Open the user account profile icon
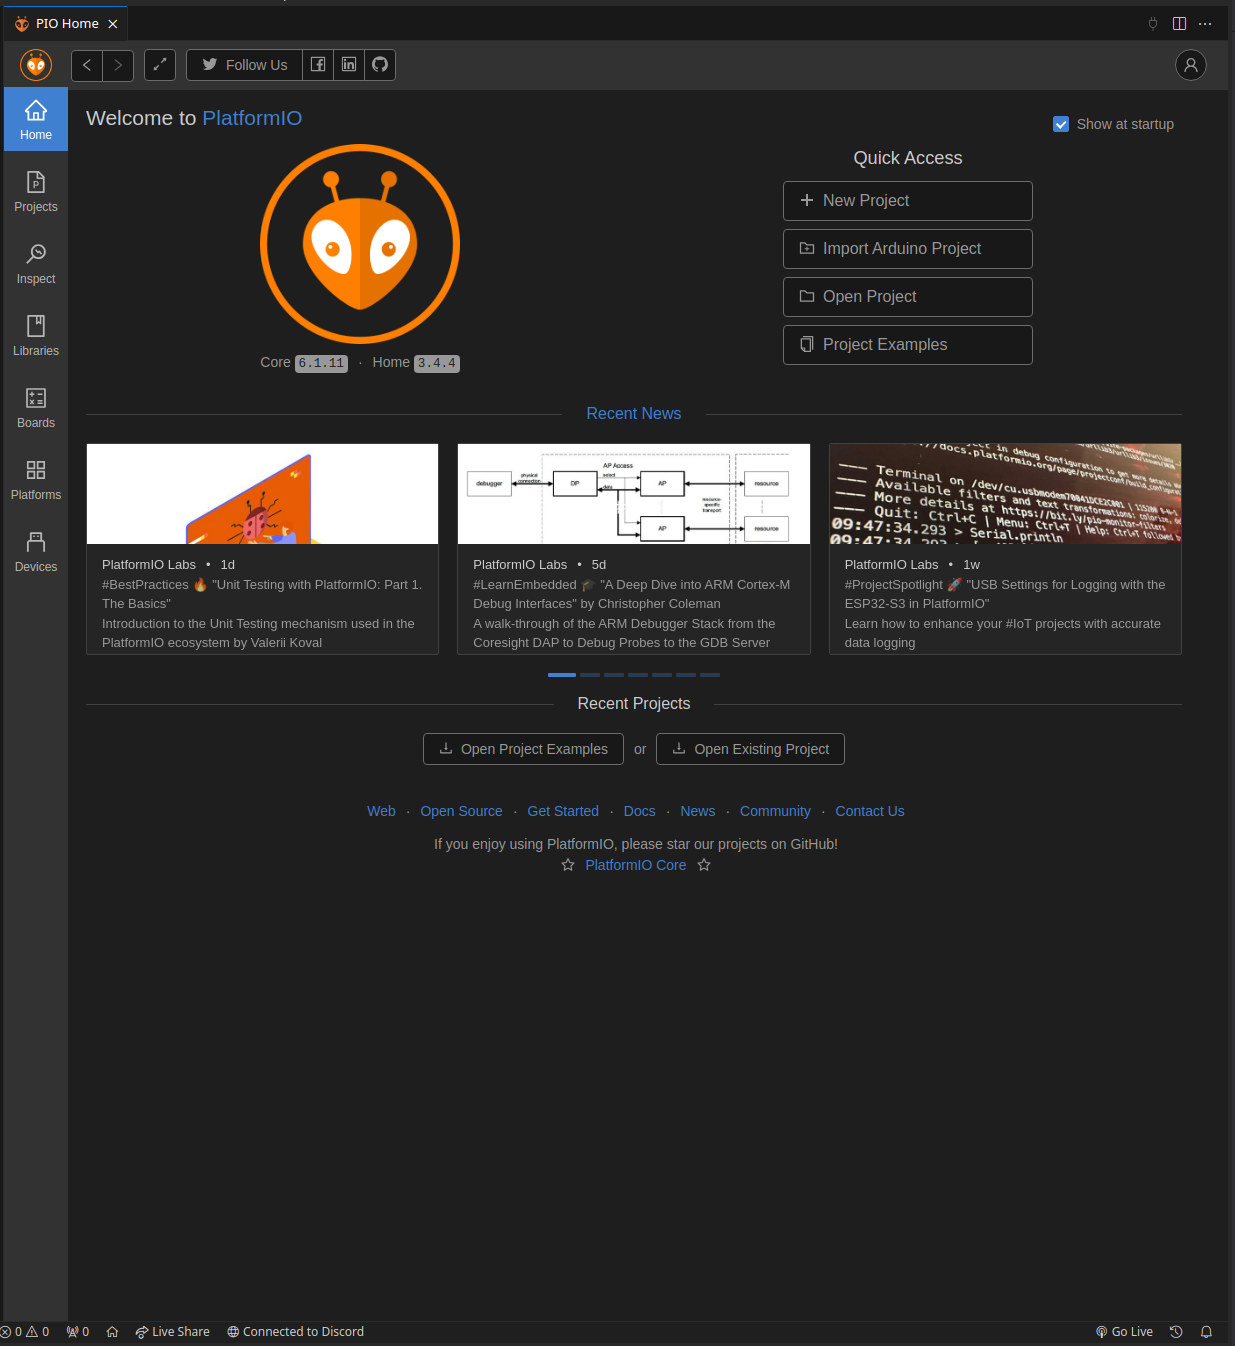1235x1346 pixels. click(1190, 65)
